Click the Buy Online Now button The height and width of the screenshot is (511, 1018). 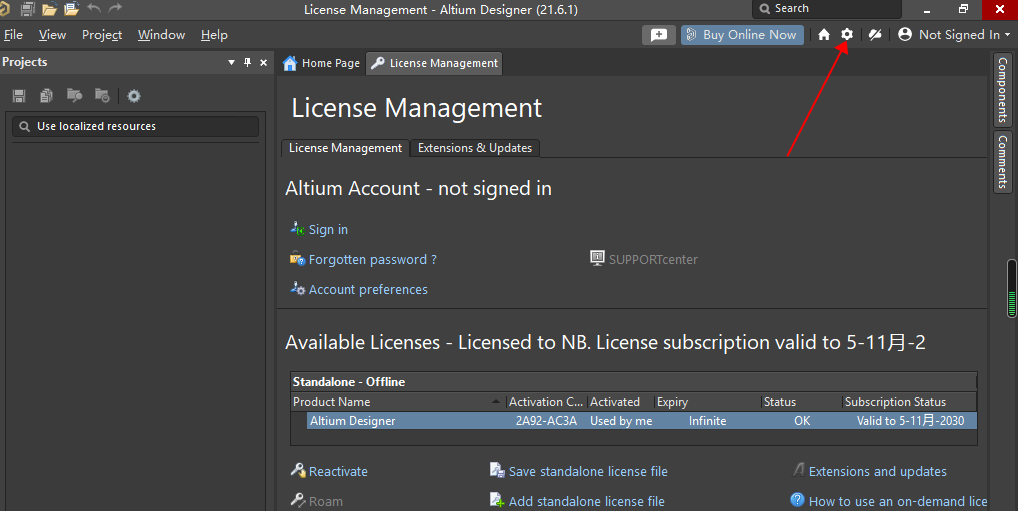(741, 34)
